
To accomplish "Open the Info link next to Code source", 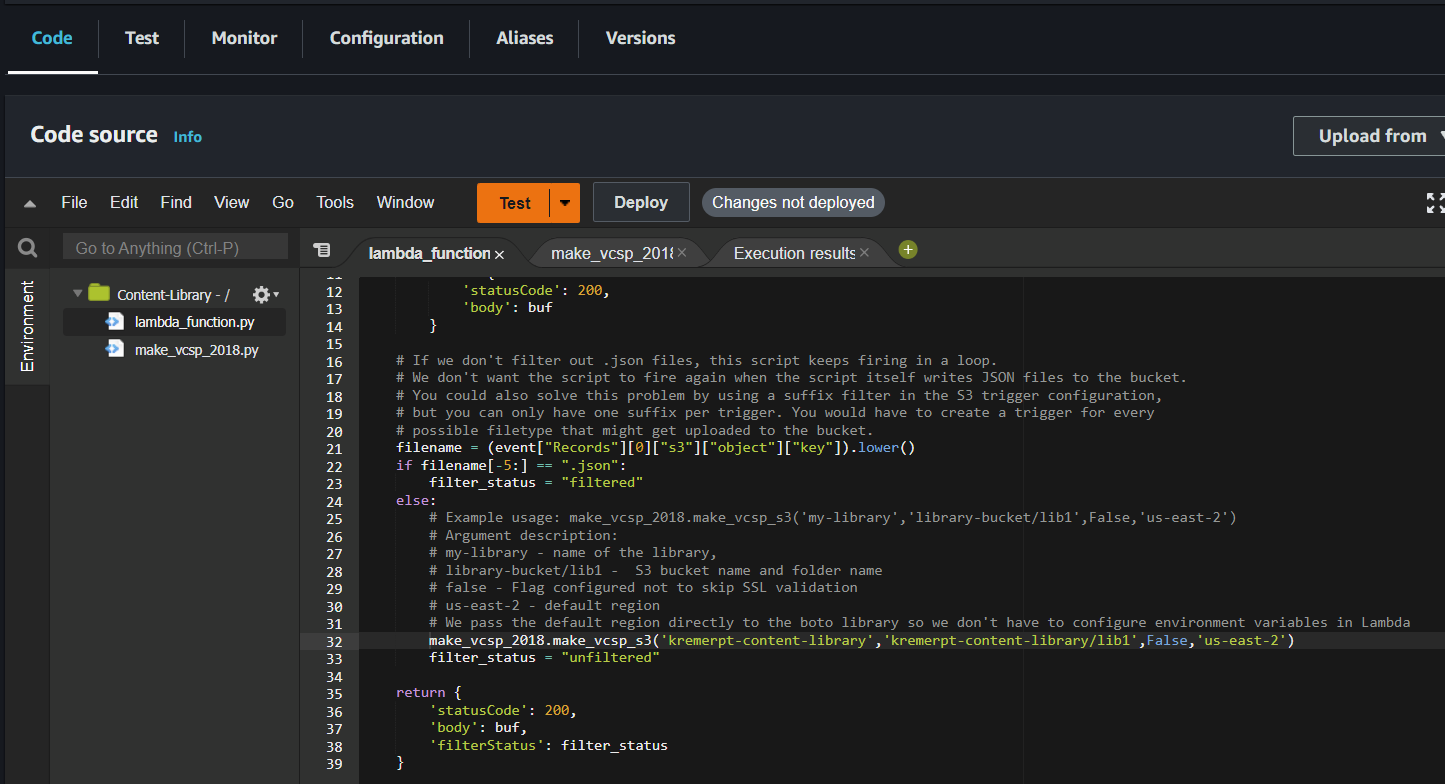I will (x=187, y=136).
